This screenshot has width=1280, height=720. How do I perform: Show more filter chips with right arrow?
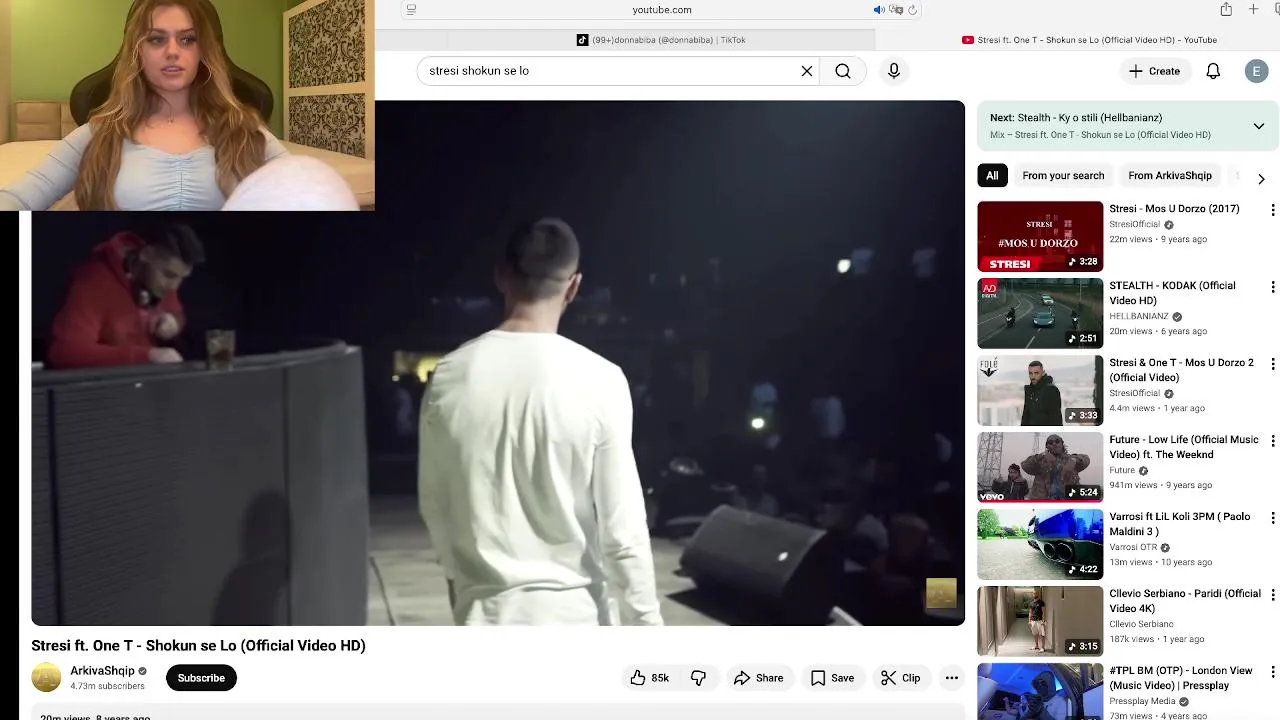[x=1261, y=178]
